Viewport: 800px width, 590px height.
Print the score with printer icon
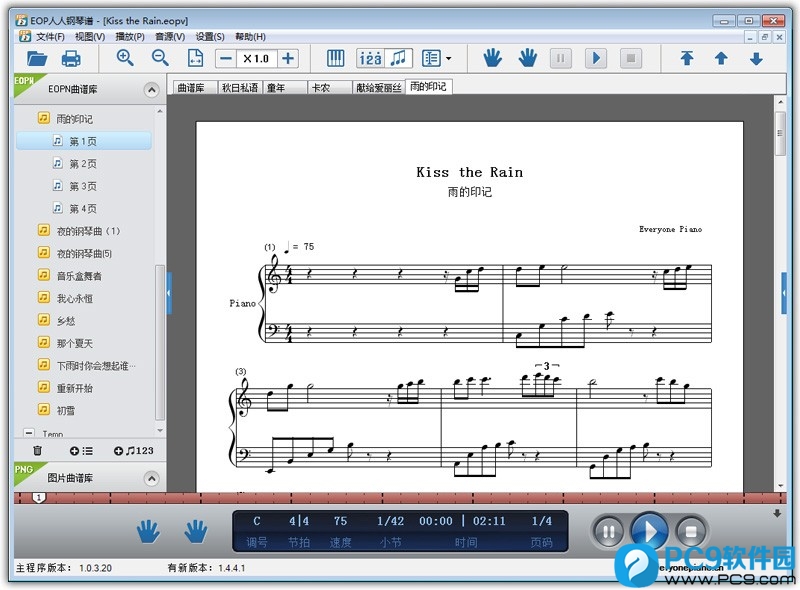coord(71,59)
